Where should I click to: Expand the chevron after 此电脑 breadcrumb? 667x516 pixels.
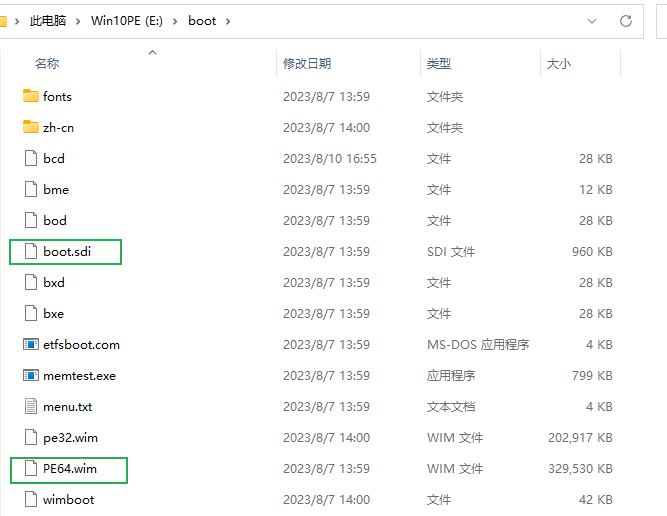(x=78, y=21)
